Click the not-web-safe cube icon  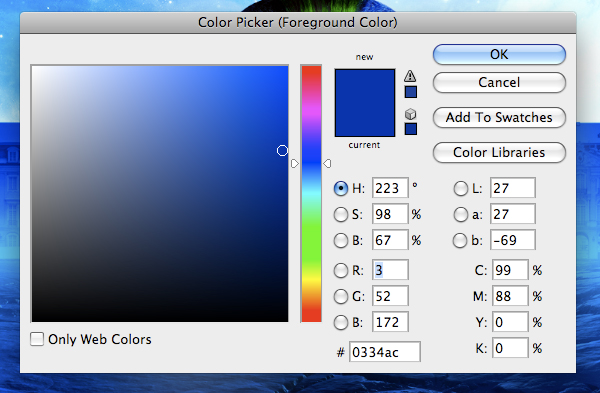pyautogui.click(x=410, y=114)
